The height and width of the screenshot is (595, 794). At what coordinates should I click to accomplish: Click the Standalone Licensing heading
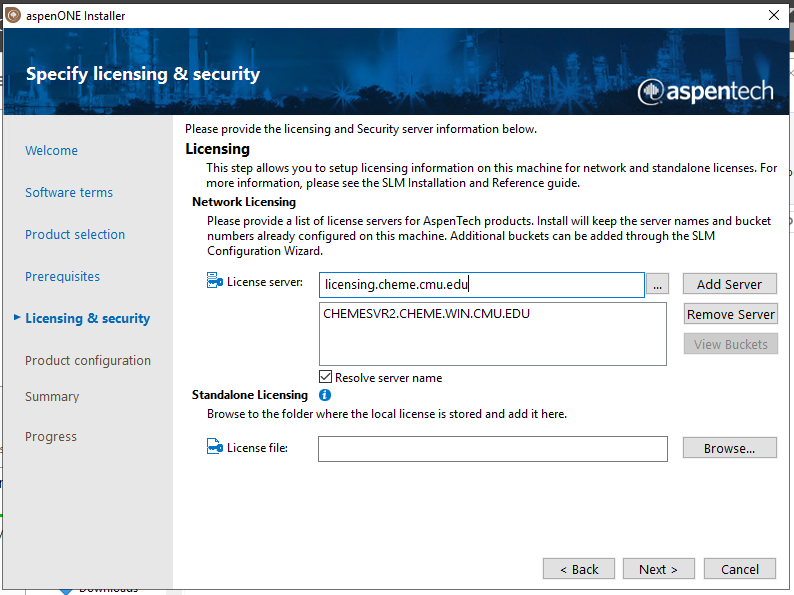pos(250,395)
